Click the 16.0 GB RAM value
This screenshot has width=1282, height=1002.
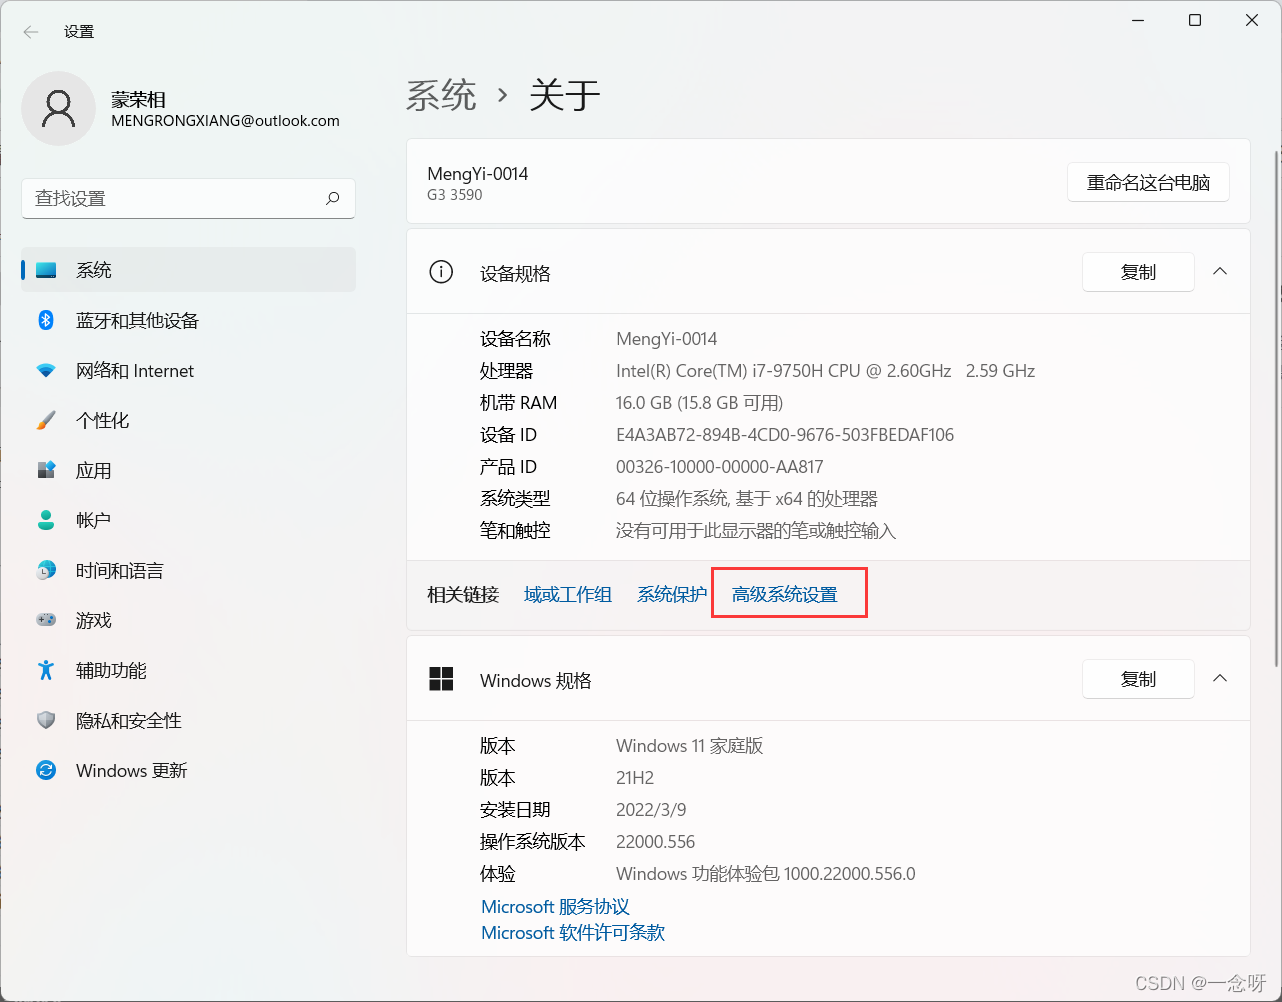(x=699, y=403)
